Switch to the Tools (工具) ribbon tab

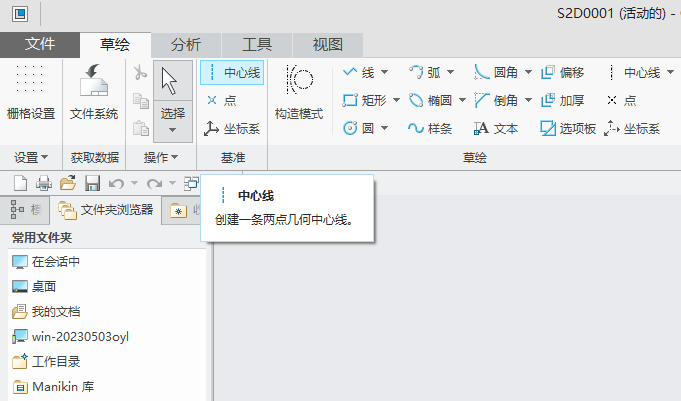[257, 45]
